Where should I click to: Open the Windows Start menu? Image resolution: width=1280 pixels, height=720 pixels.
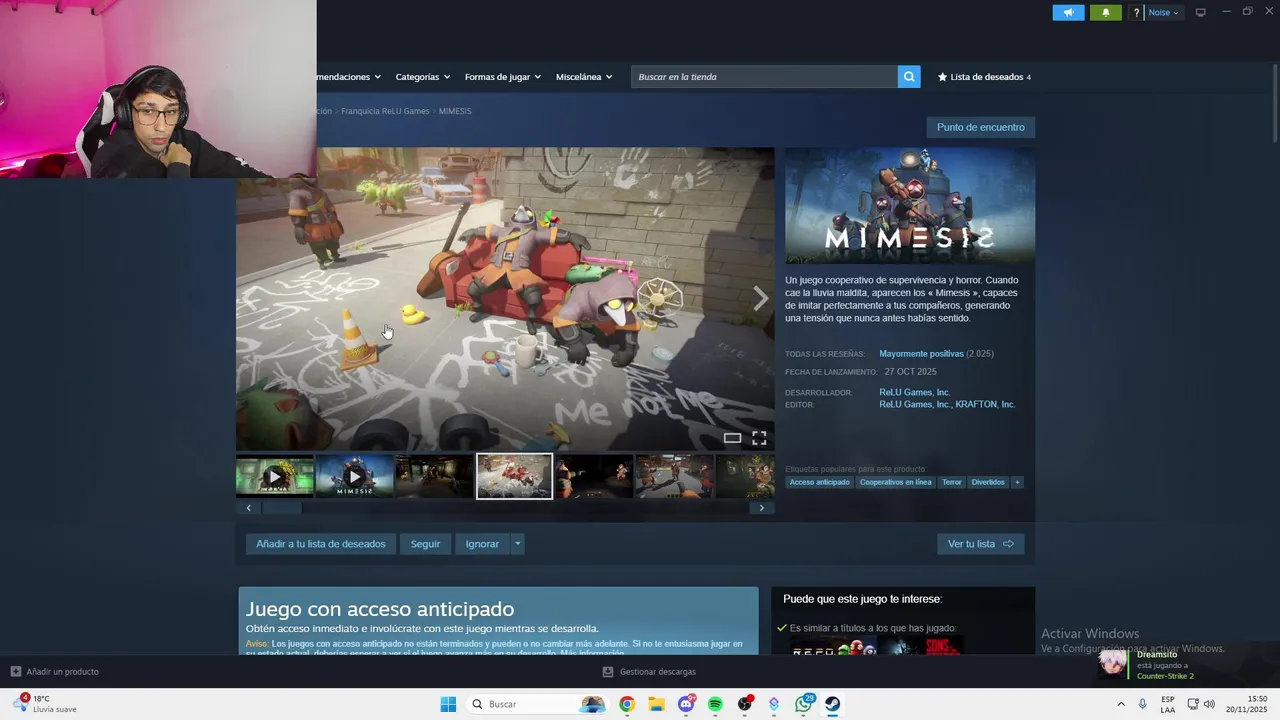click(448, 704)
